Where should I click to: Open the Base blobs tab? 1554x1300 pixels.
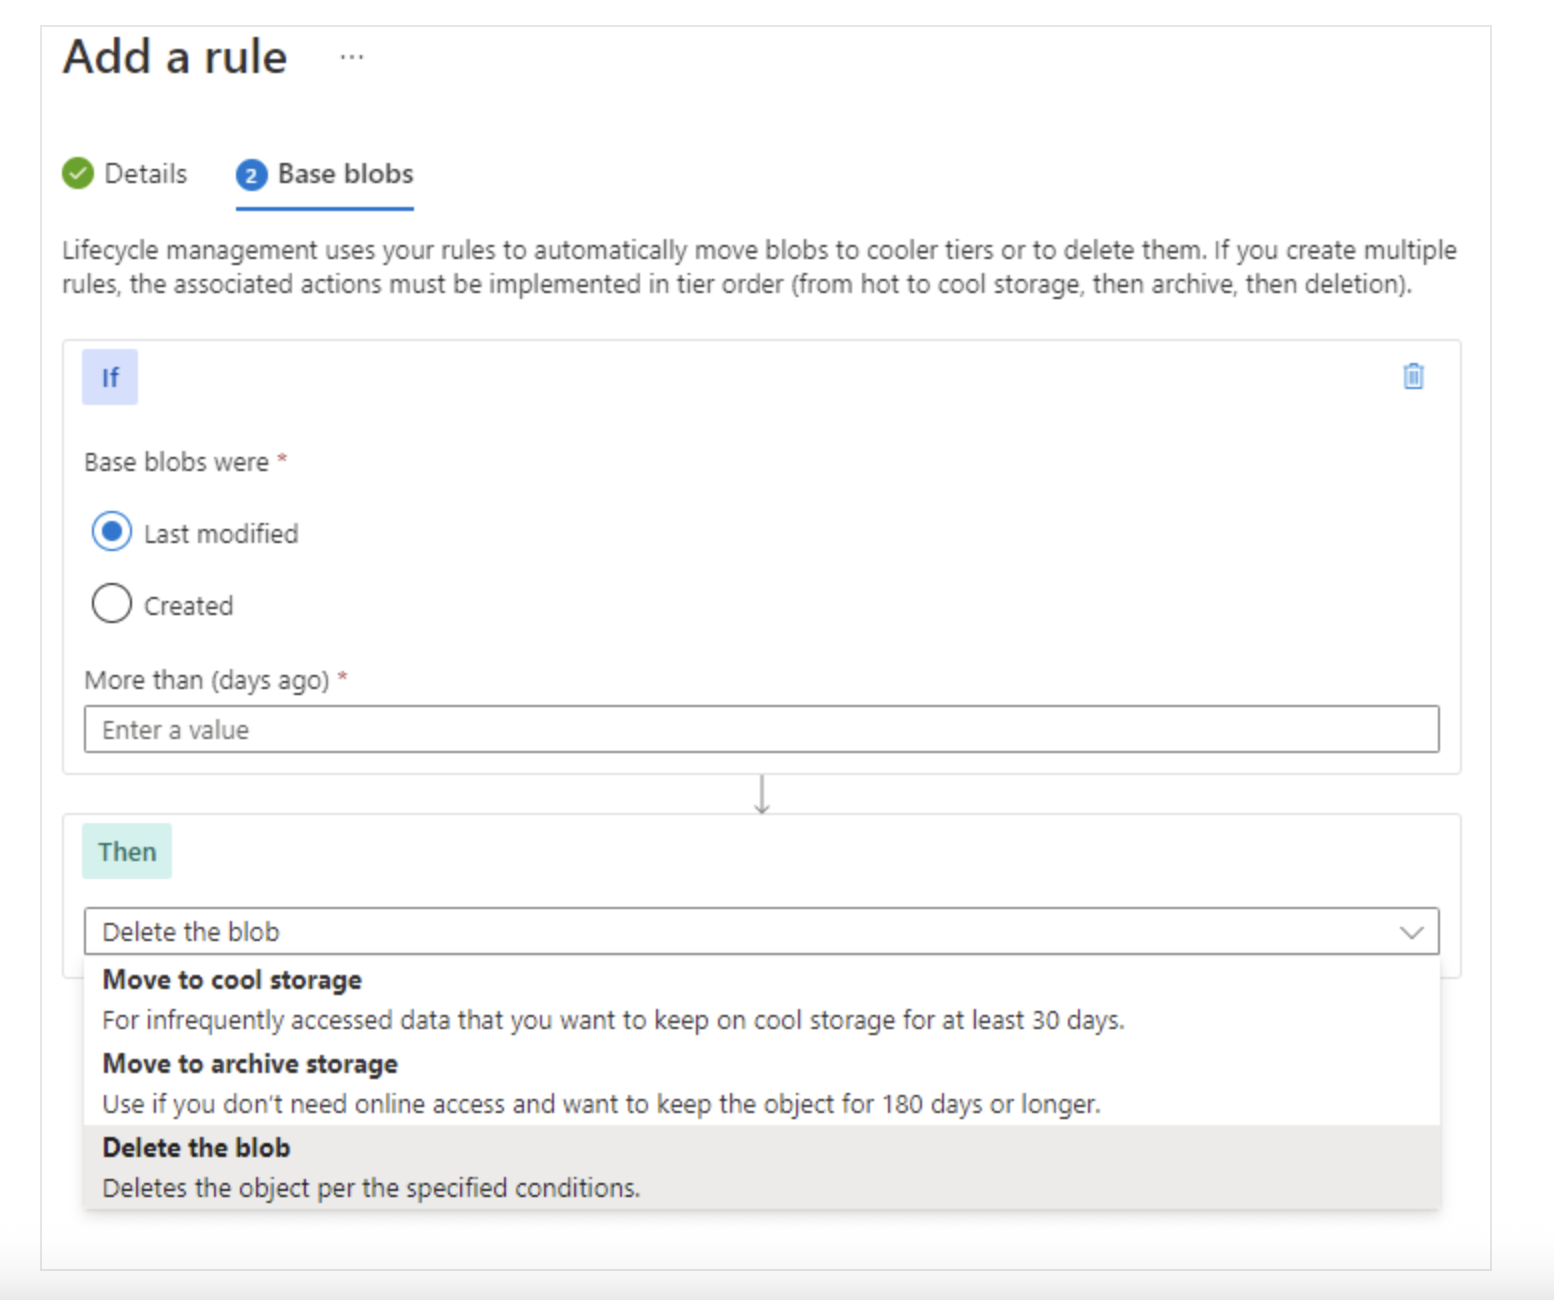pyautogui.click(x=345, y=174)
